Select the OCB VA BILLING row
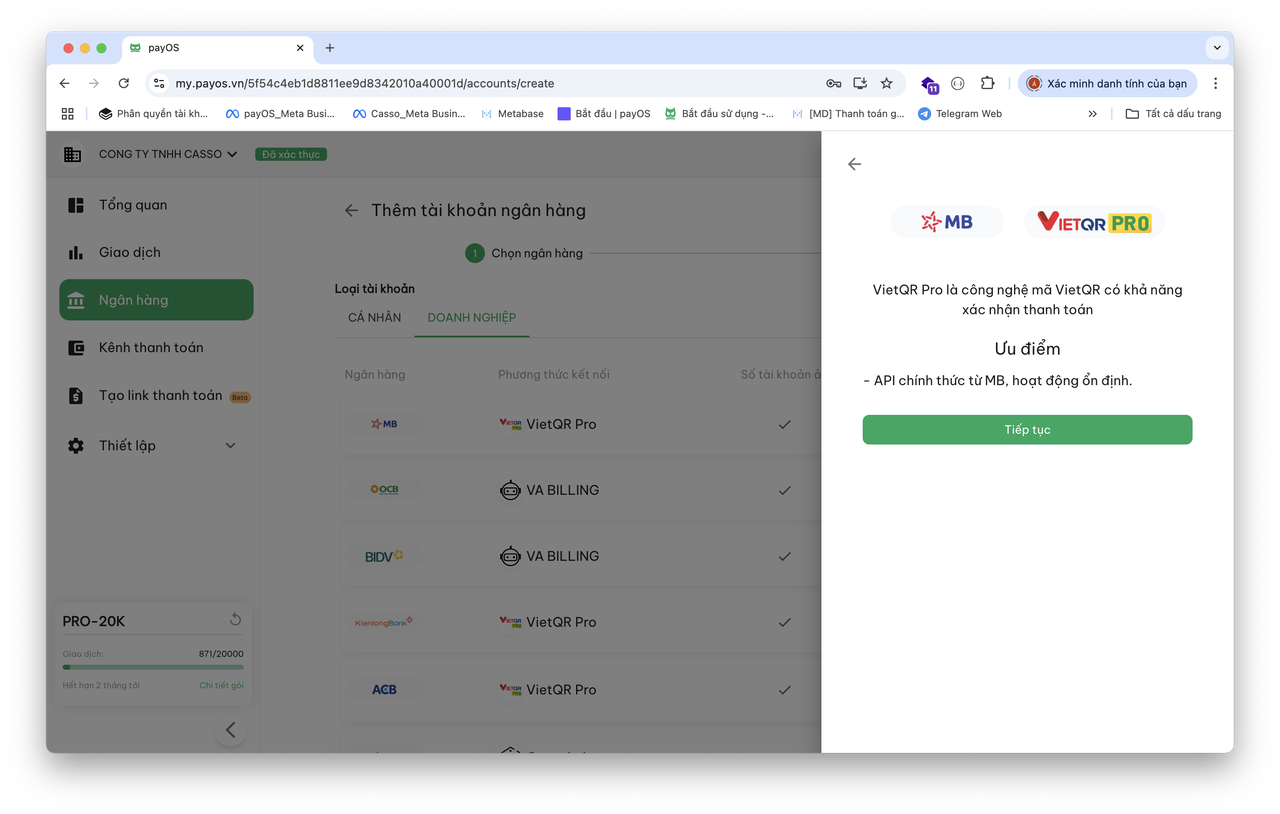 coord(581,490)
